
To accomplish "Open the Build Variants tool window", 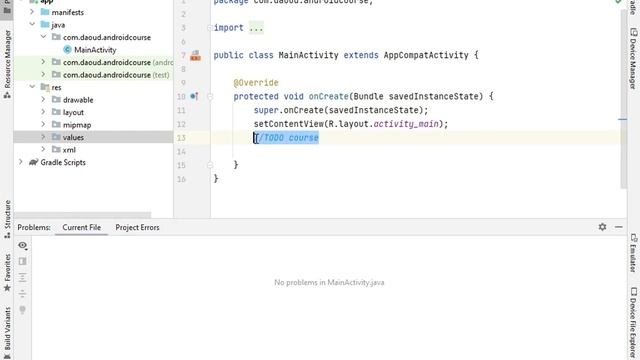I will (7, 333).
